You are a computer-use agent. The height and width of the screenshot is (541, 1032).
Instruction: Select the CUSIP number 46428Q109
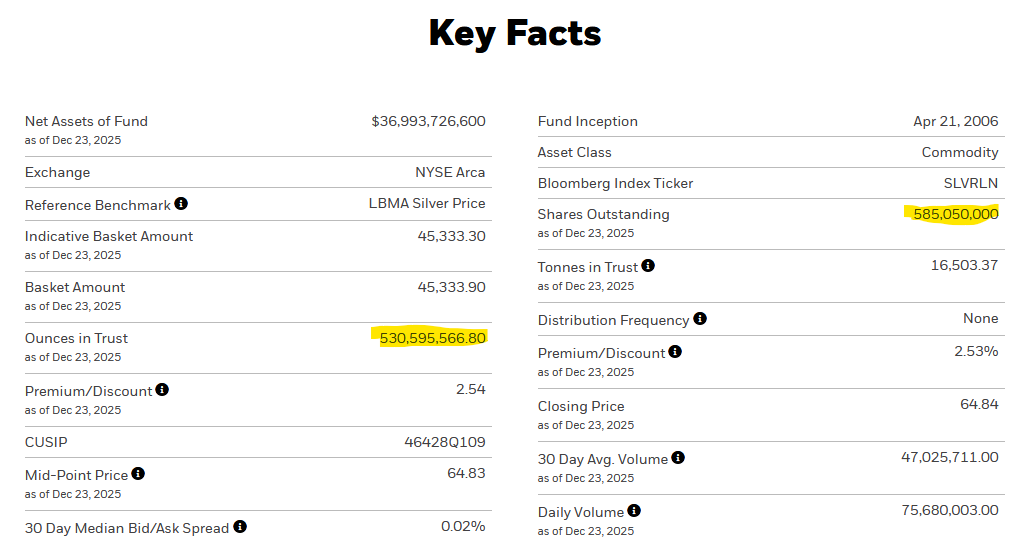445,442
